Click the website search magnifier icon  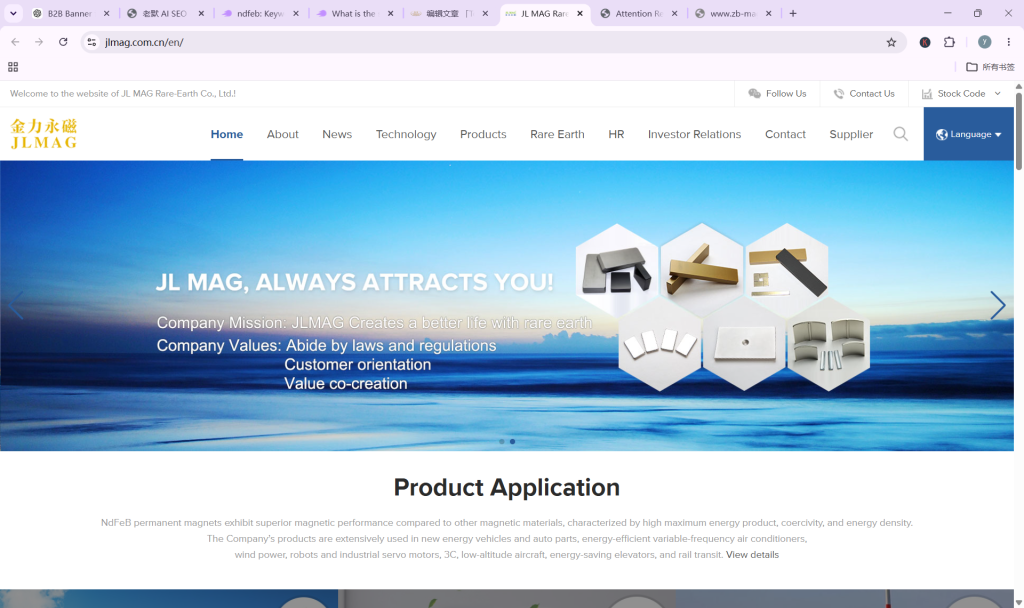tap(901, 134)
